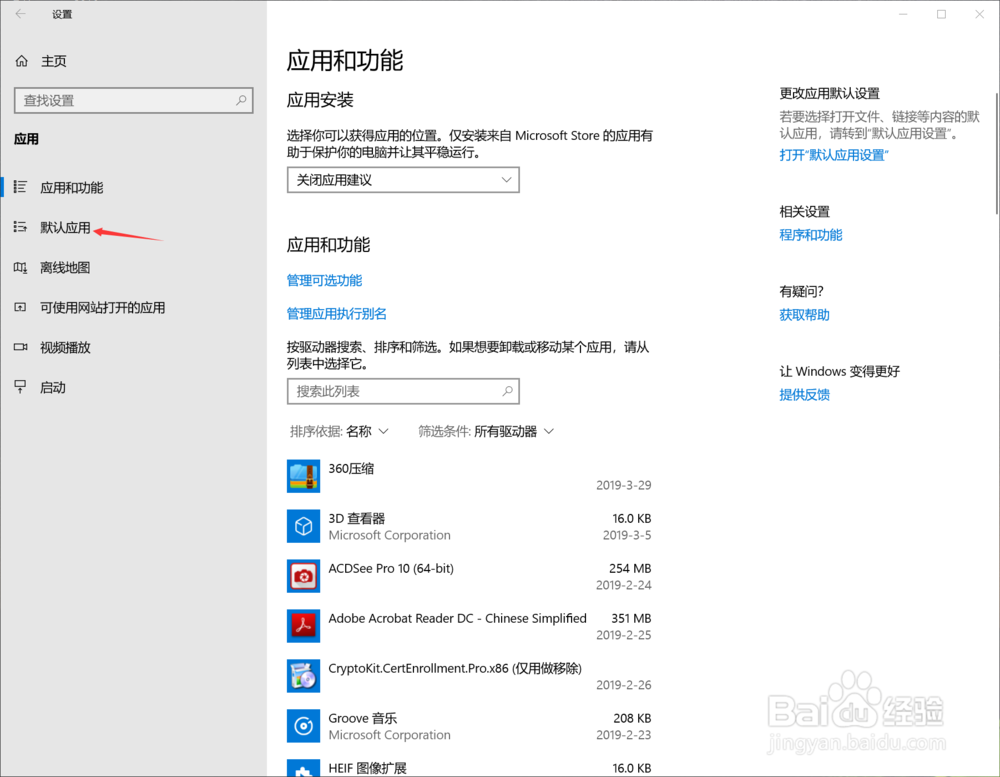Open the 管理可选功能 link
The width and height of the screenshot is (1000, 777).
click(x=324, y=280)
